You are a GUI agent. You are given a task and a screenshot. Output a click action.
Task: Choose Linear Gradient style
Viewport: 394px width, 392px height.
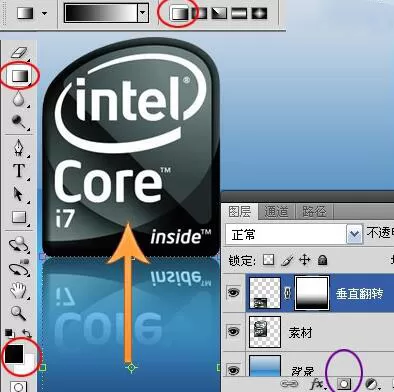point(180,13)
